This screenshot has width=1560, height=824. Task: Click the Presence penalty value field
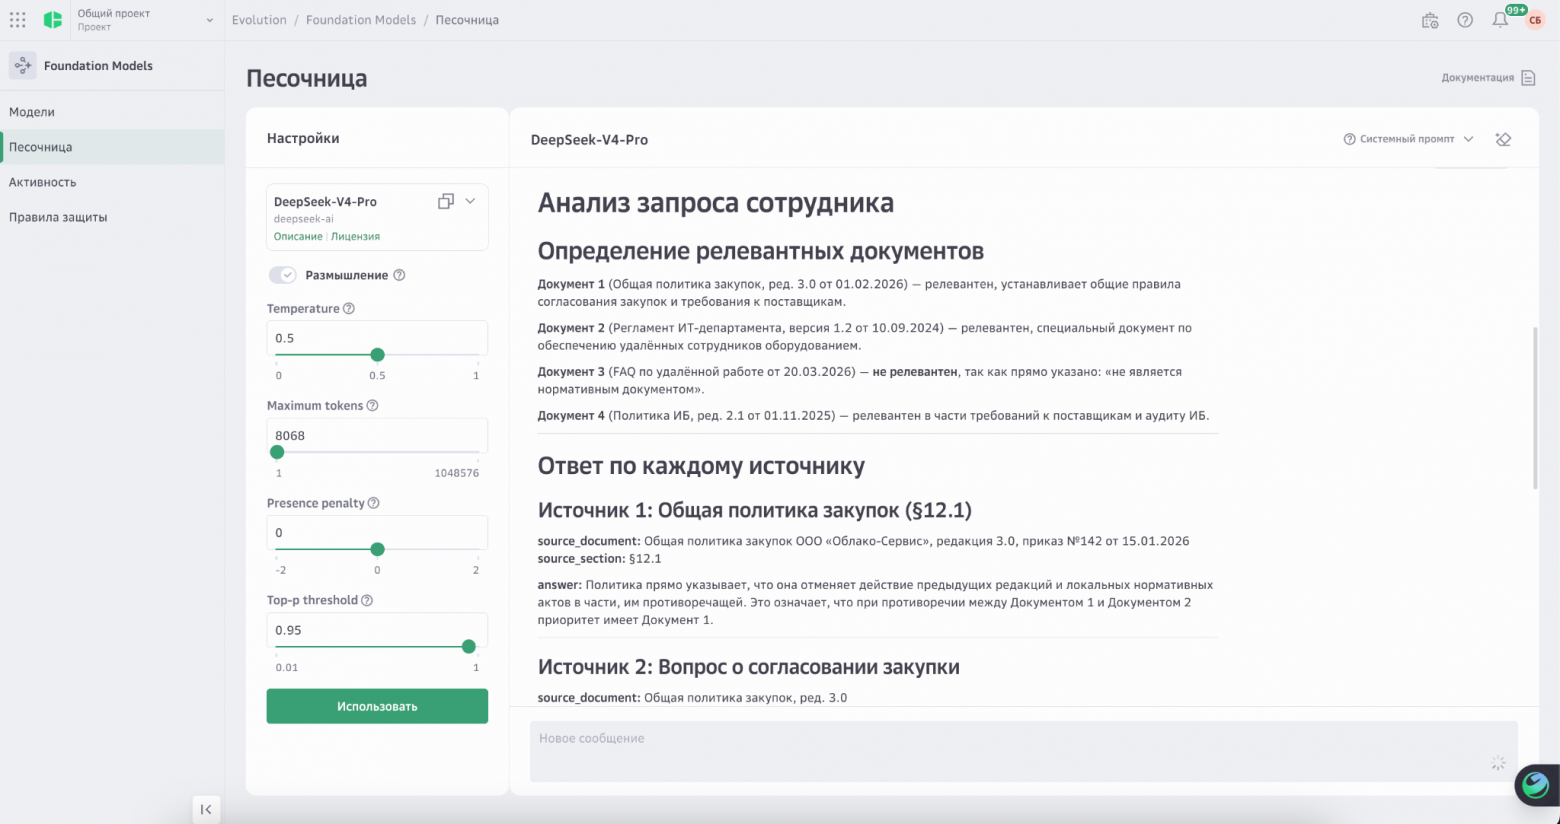pyautogui.click(x=377, y=532)
